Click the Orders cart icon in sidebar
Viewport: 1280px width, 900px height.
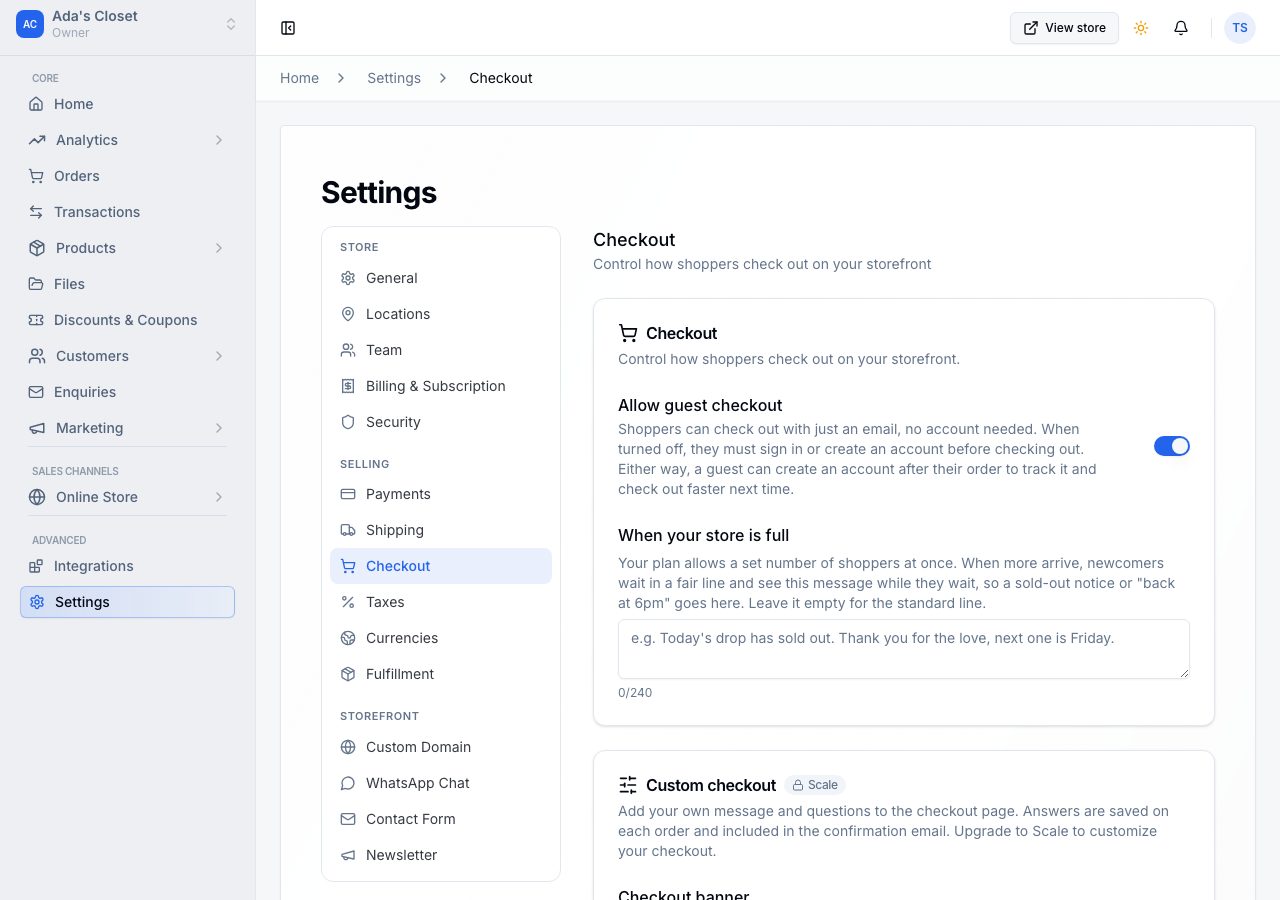coord(36,176)
